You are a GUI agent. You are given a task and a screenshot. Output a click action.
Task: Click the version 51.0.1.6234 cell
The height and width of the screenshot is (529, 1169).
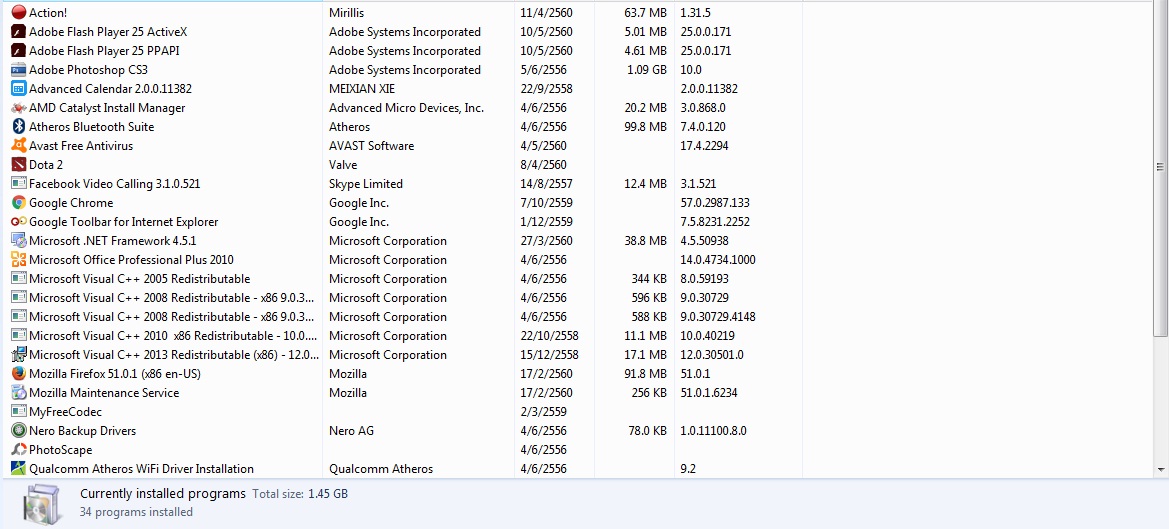pos(708,393)
